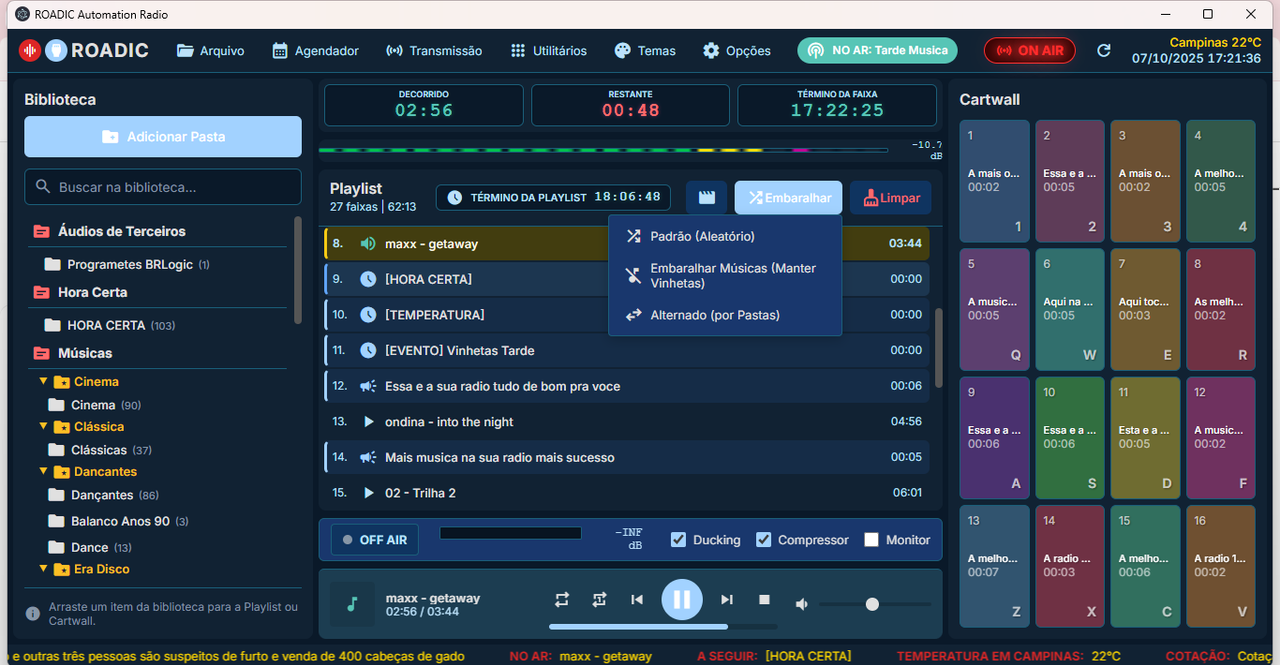Toggle the repeat-one button in player
This screenshot has height=665, width=1280.
(x=599, y=599)
